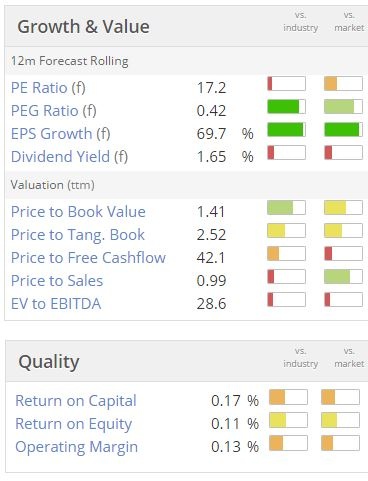368x481 pixels.
Task: Click the Return on Equity link
Action: [x=74, y=424]
